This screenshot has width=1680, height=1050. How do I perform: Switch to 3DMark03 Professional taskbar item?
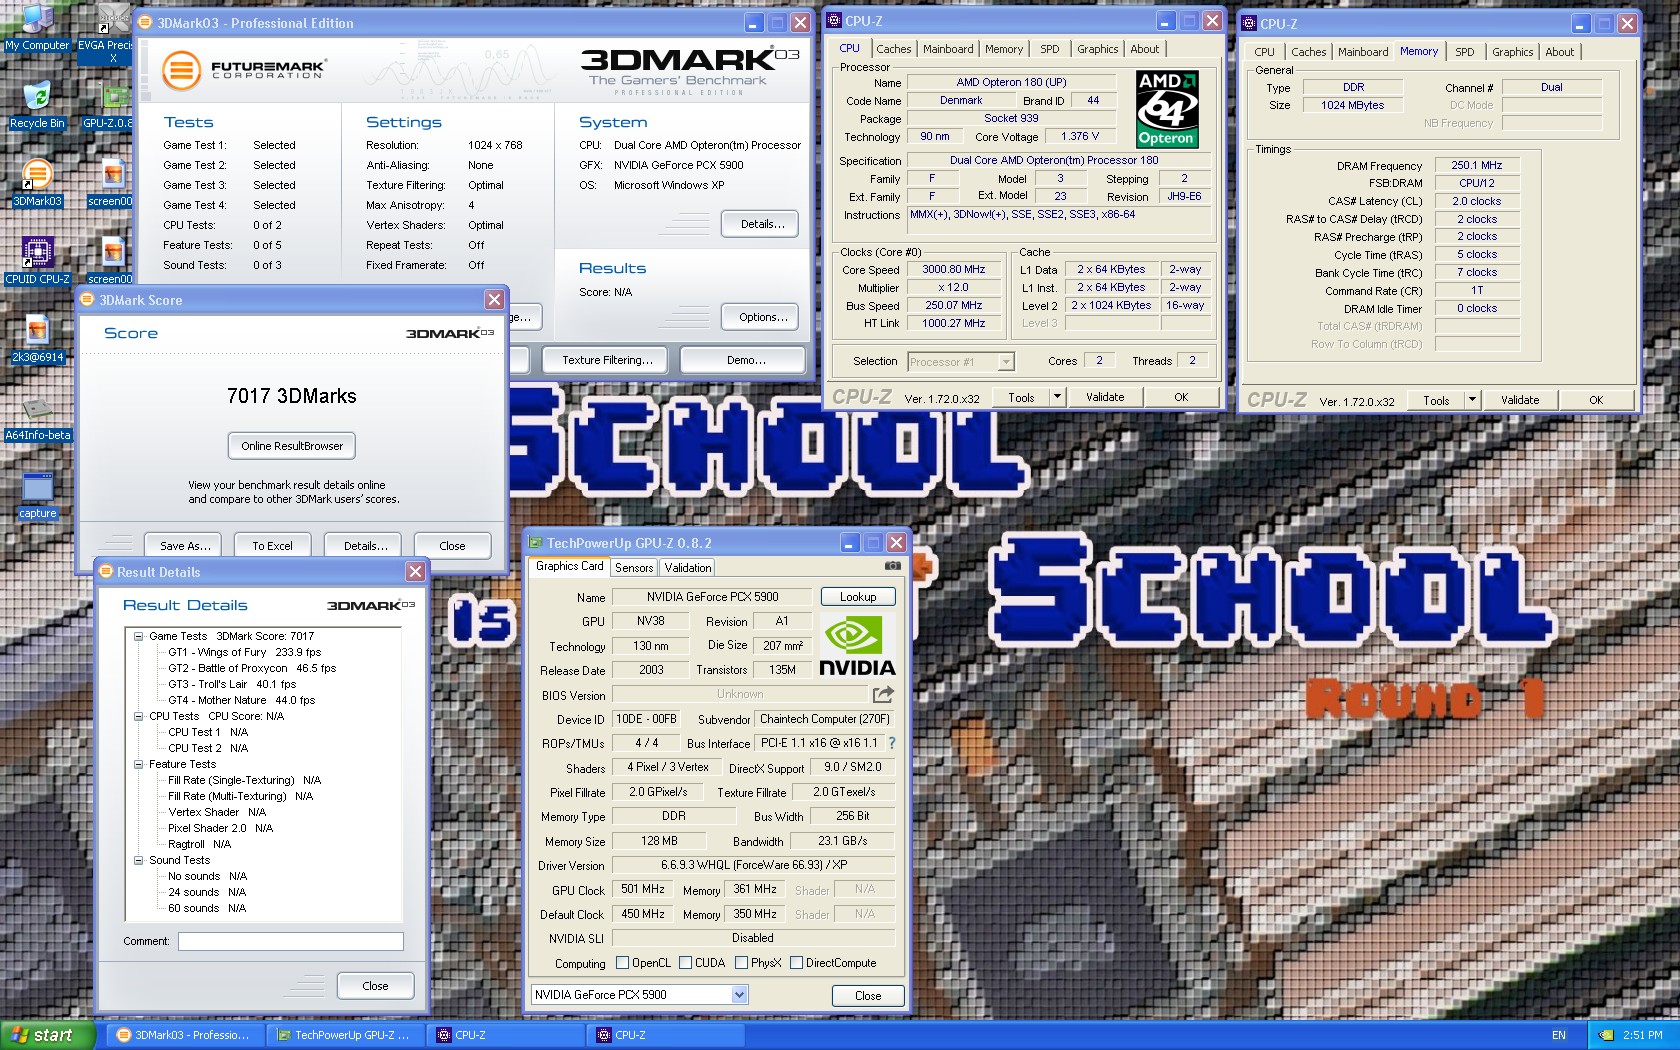(x=187, y=1035)
